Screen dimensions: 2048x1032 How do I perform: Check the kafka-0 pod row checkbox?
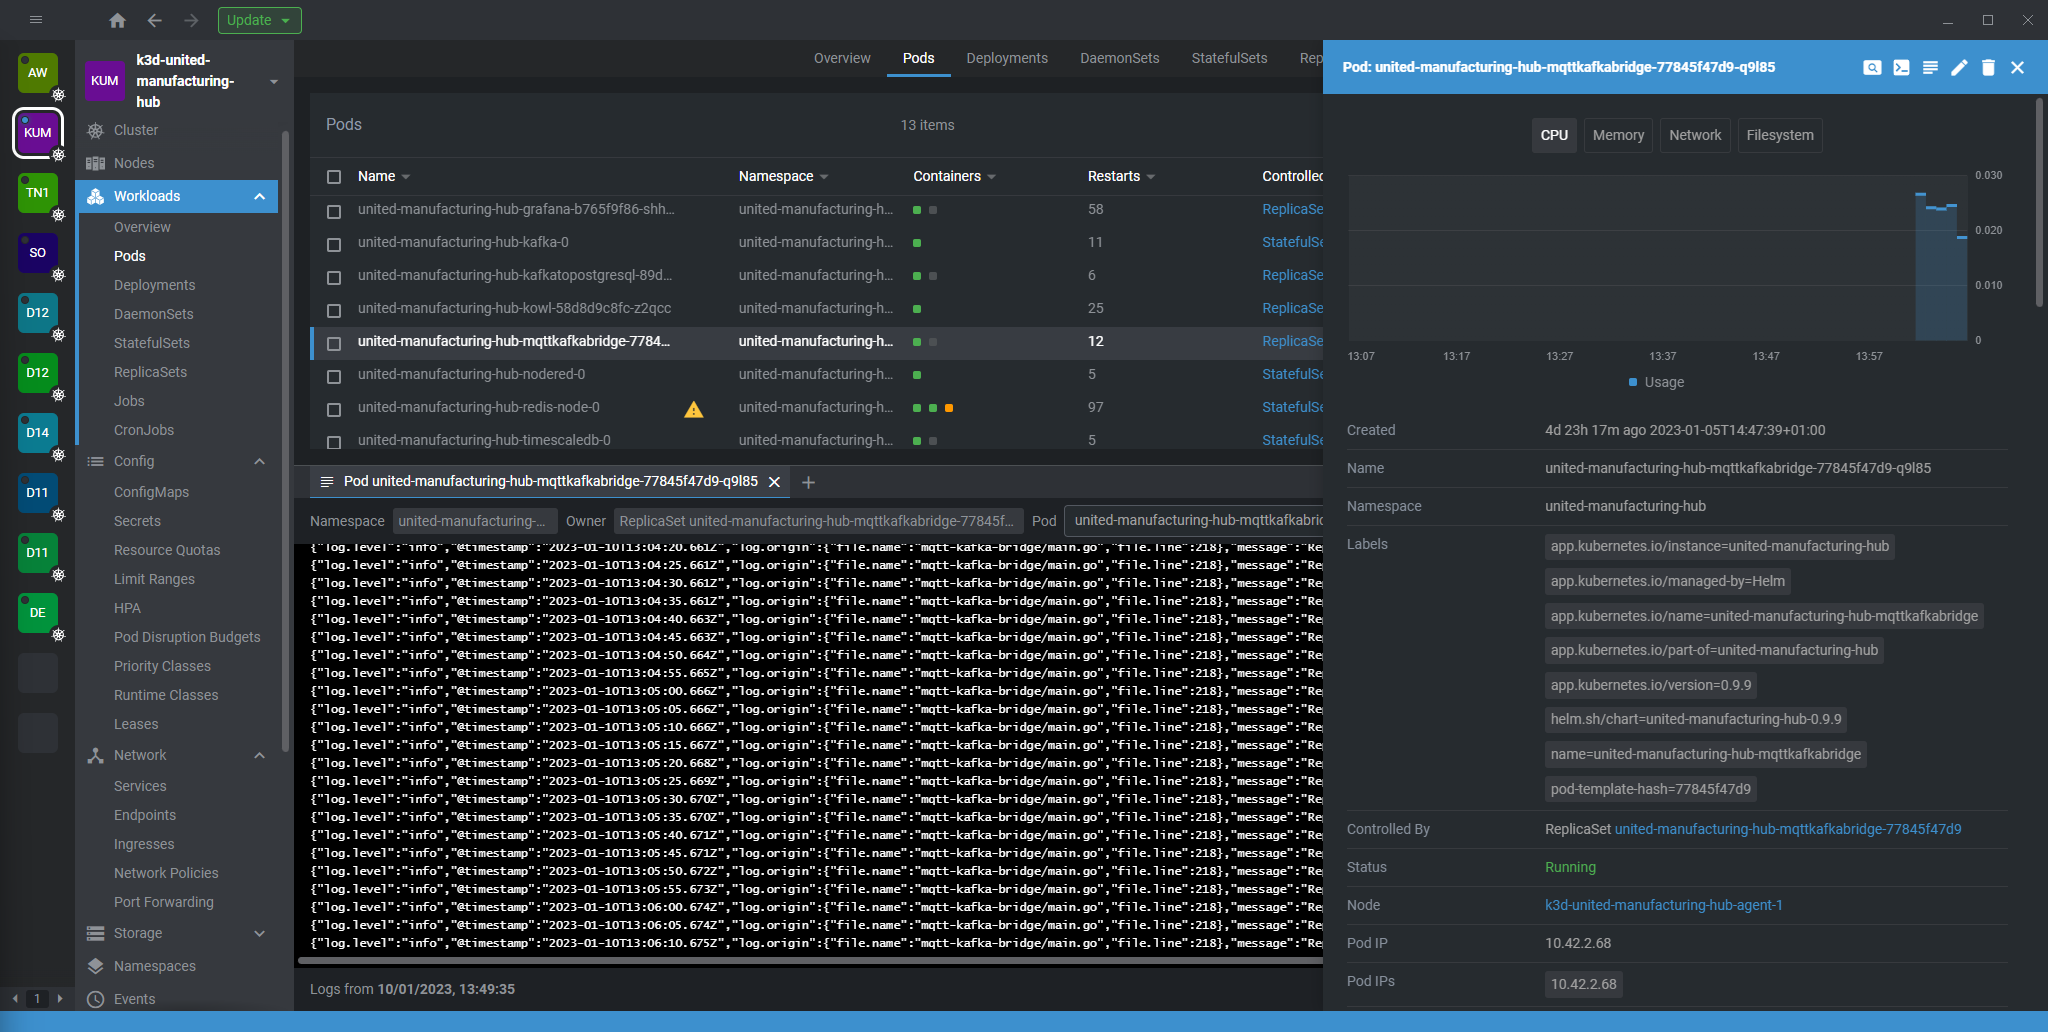pyautogui.click(x=334, y=244)
